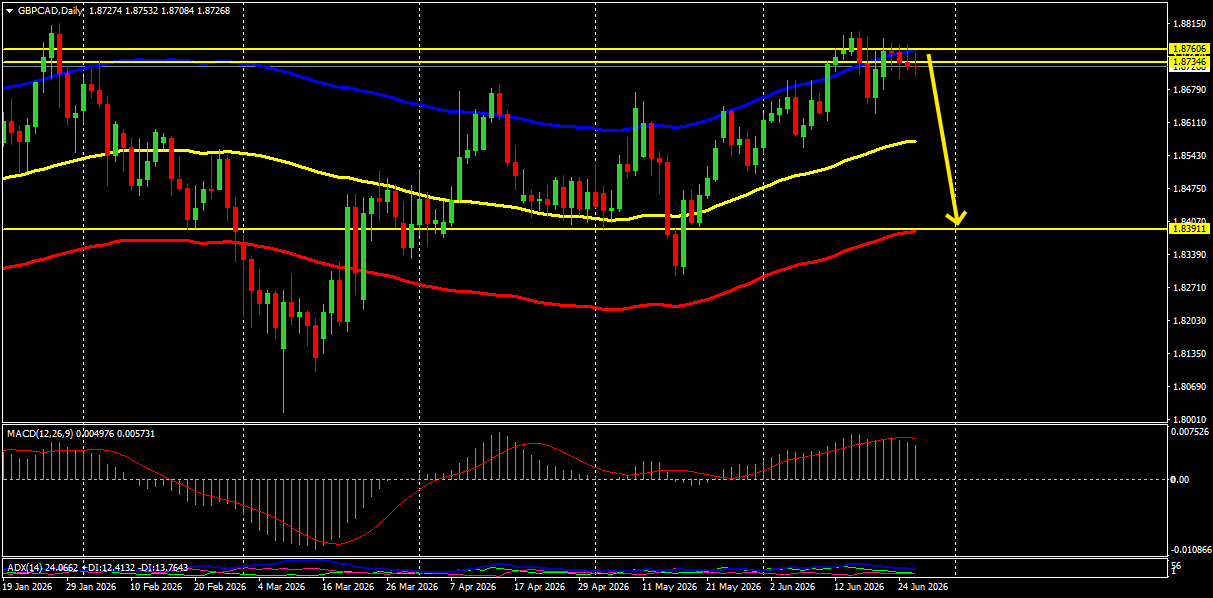
Task: Click the 29 Apr 2026 date label
Action: tap(603, 588)
